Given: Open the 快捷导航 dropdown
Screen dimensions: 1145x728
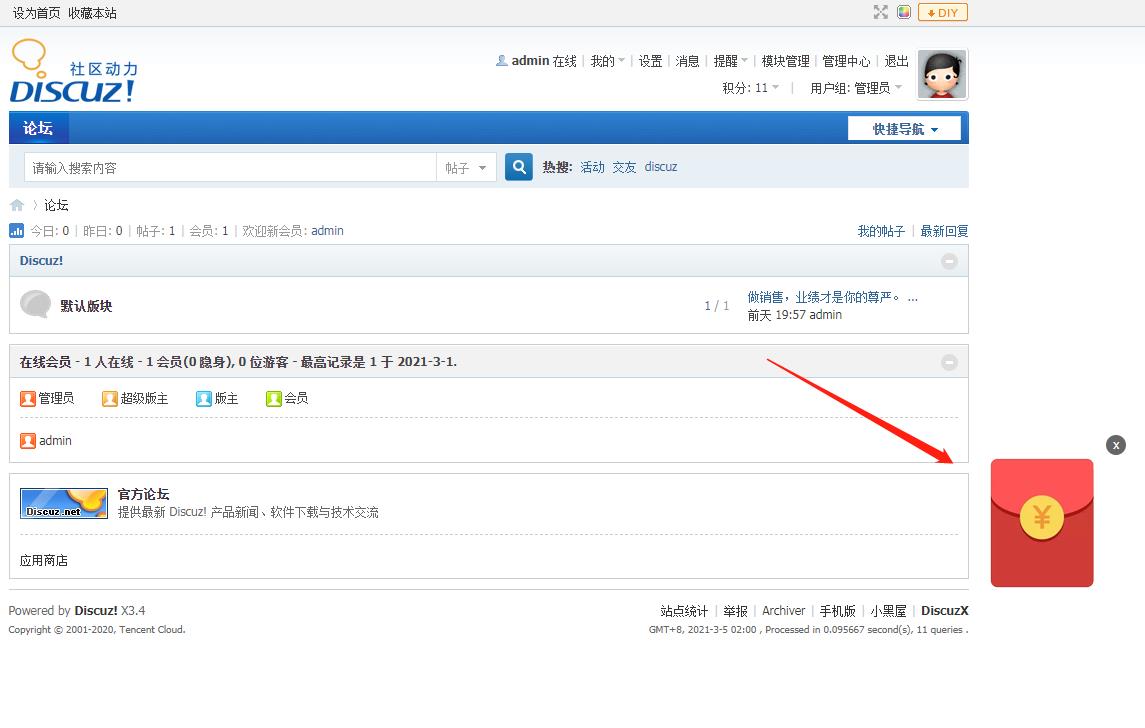Looking at the screenshot, I should tap(904, 129).
